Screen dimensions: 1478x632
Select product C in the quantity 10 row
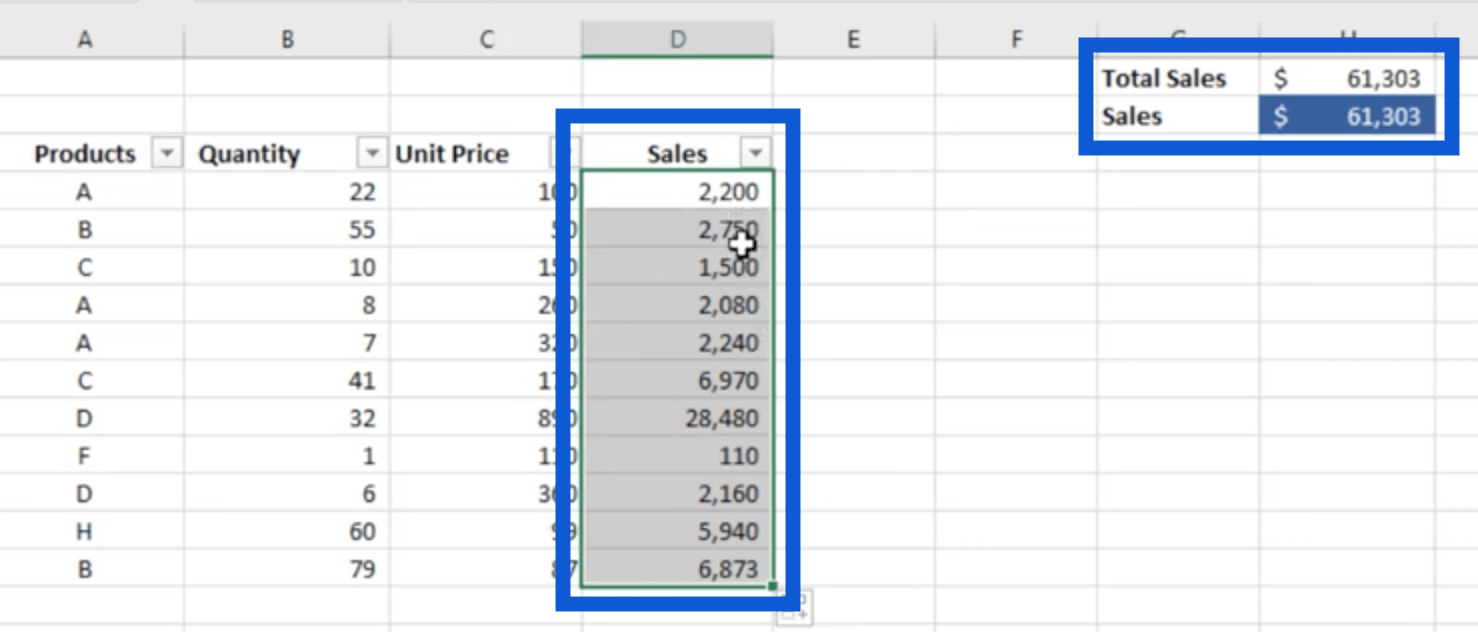[85, 267]
